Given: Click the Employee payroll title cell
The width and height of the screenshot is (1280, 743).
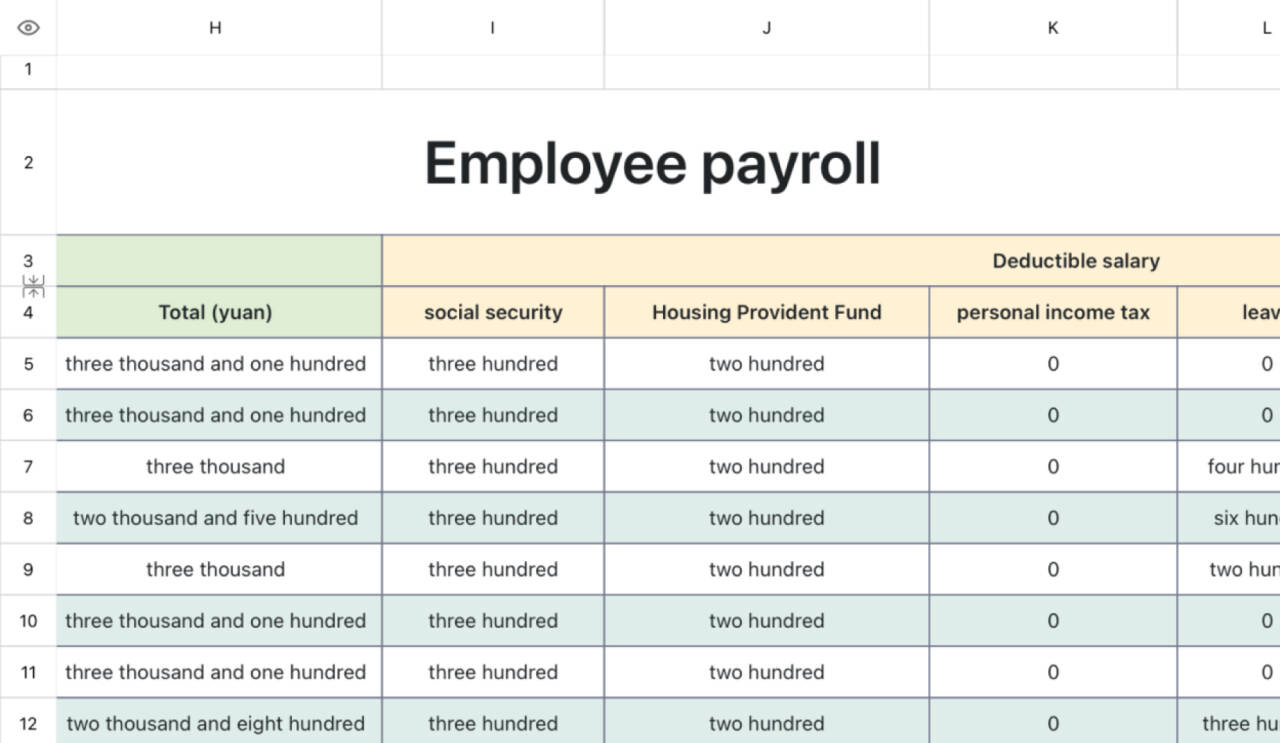Looking at the screenshot, I should tap(653, 163).
